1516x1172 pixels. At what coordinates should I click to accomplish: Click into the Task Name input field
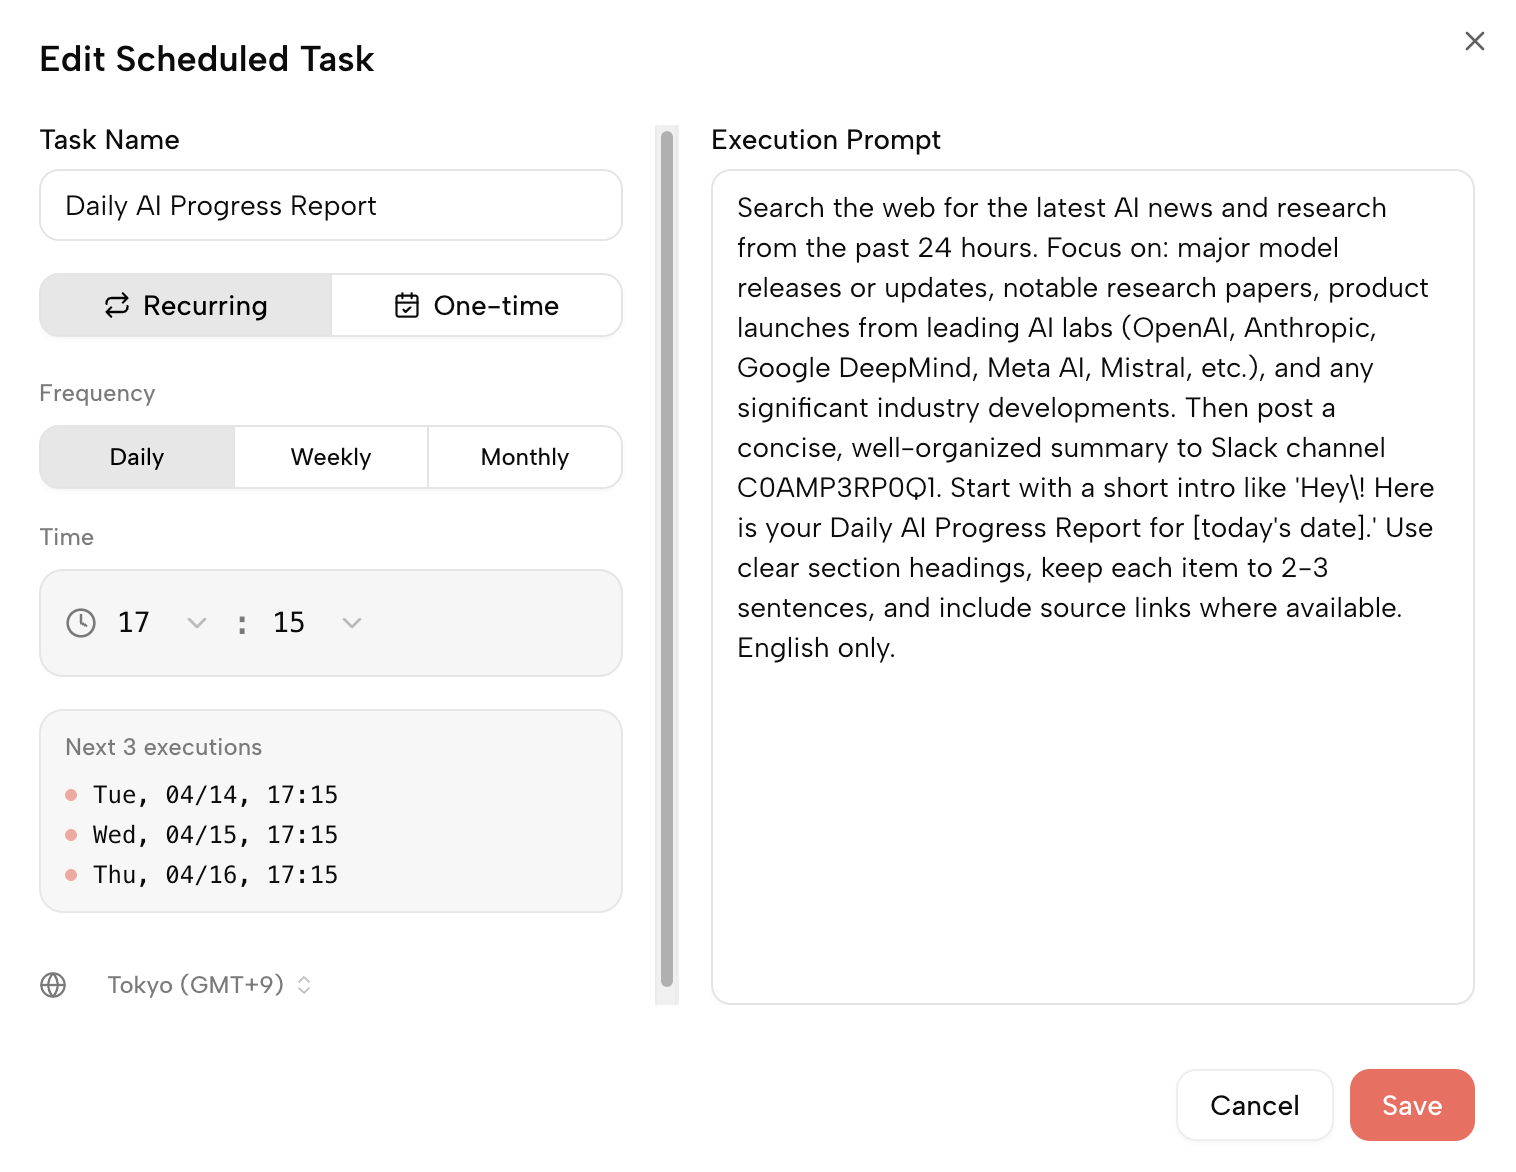[331, 206]
